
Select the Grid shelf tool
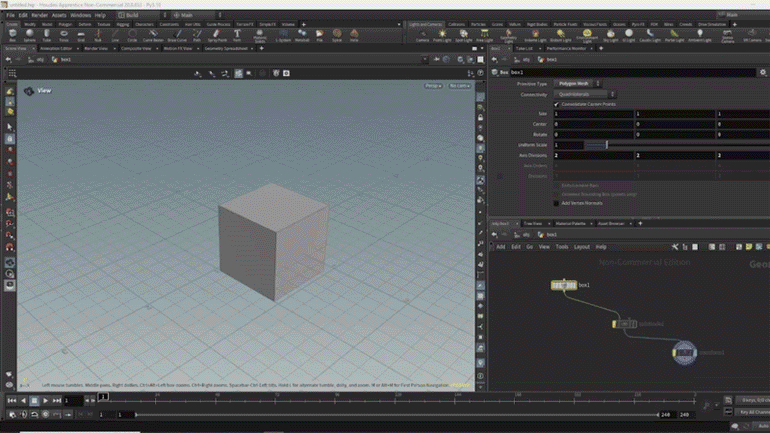[81, 35]
